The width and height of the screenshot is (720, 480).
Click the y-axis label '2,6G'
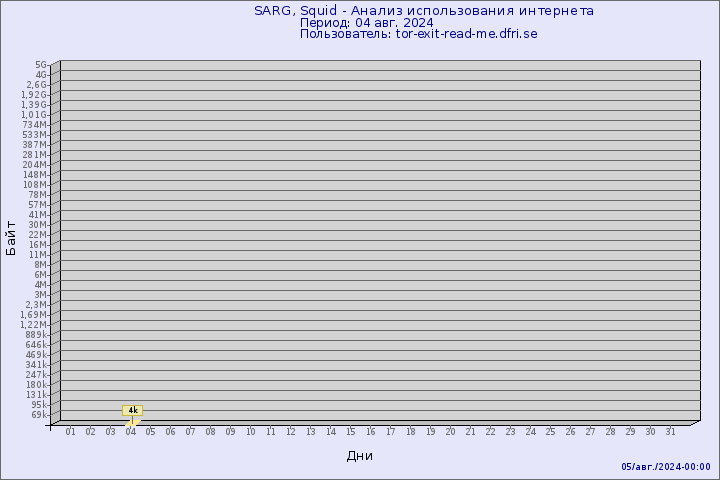pyautogui.click(x=37, y=85)
